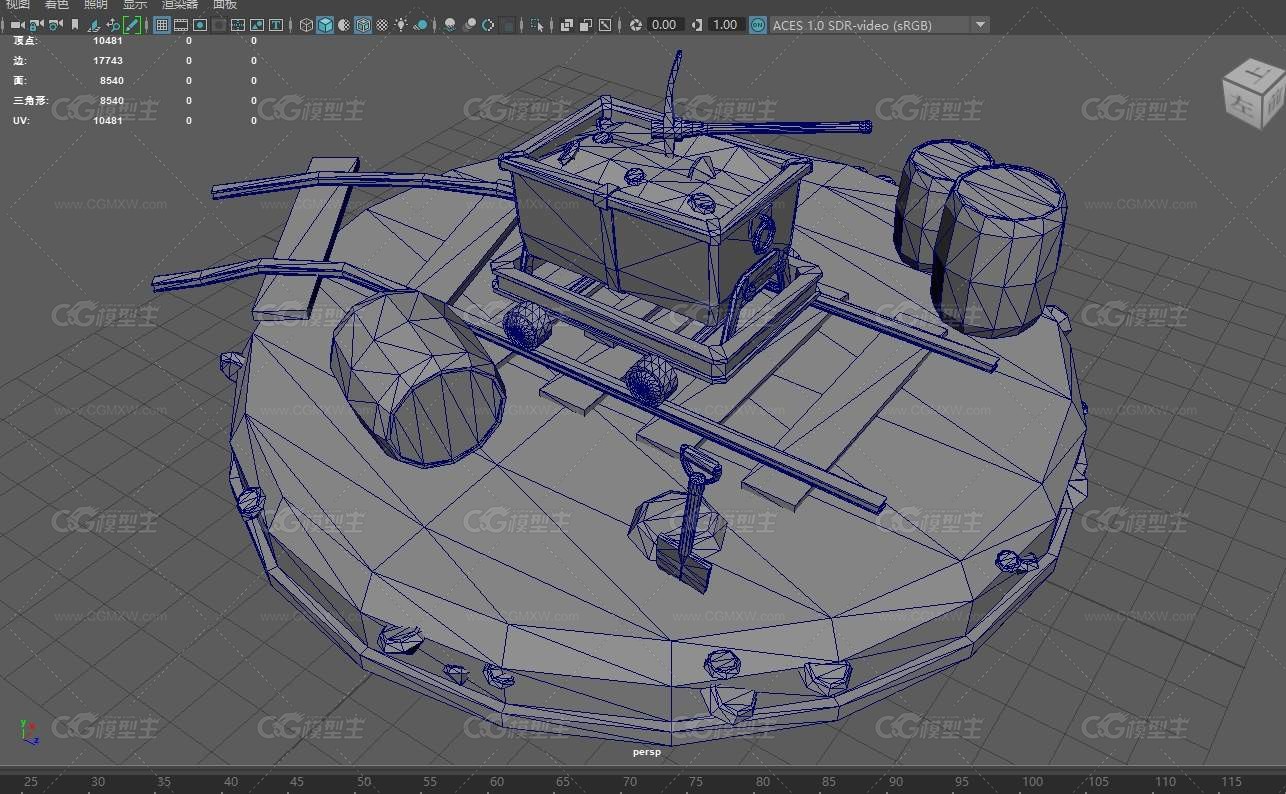This screenshot has width=1286, height=794.
Task: Click the Motion Blur icon
Action: click(469, 25)
